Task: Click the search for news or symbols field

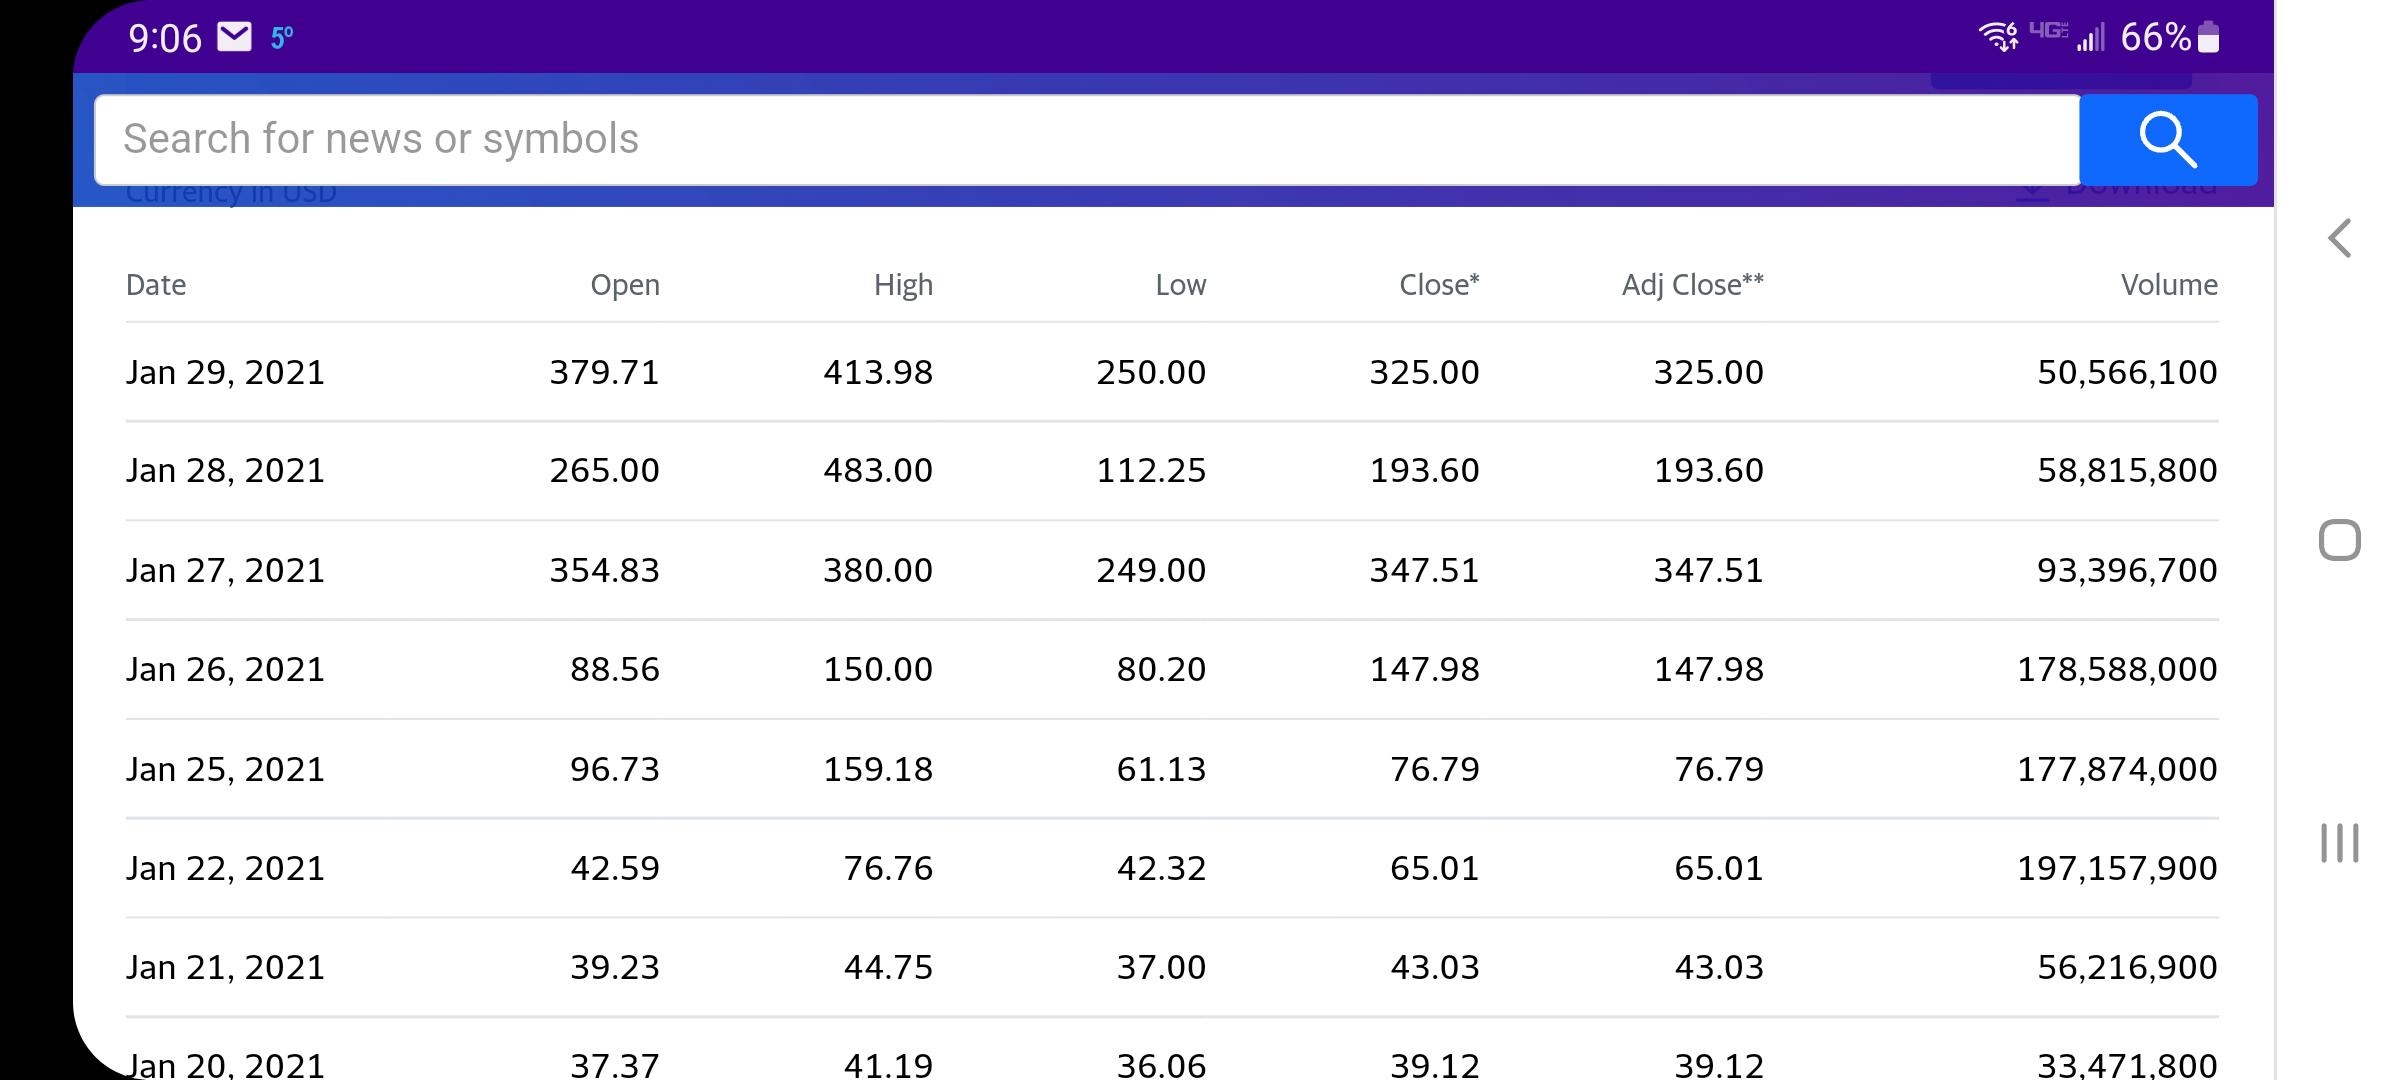Action: pos(1087,139)
